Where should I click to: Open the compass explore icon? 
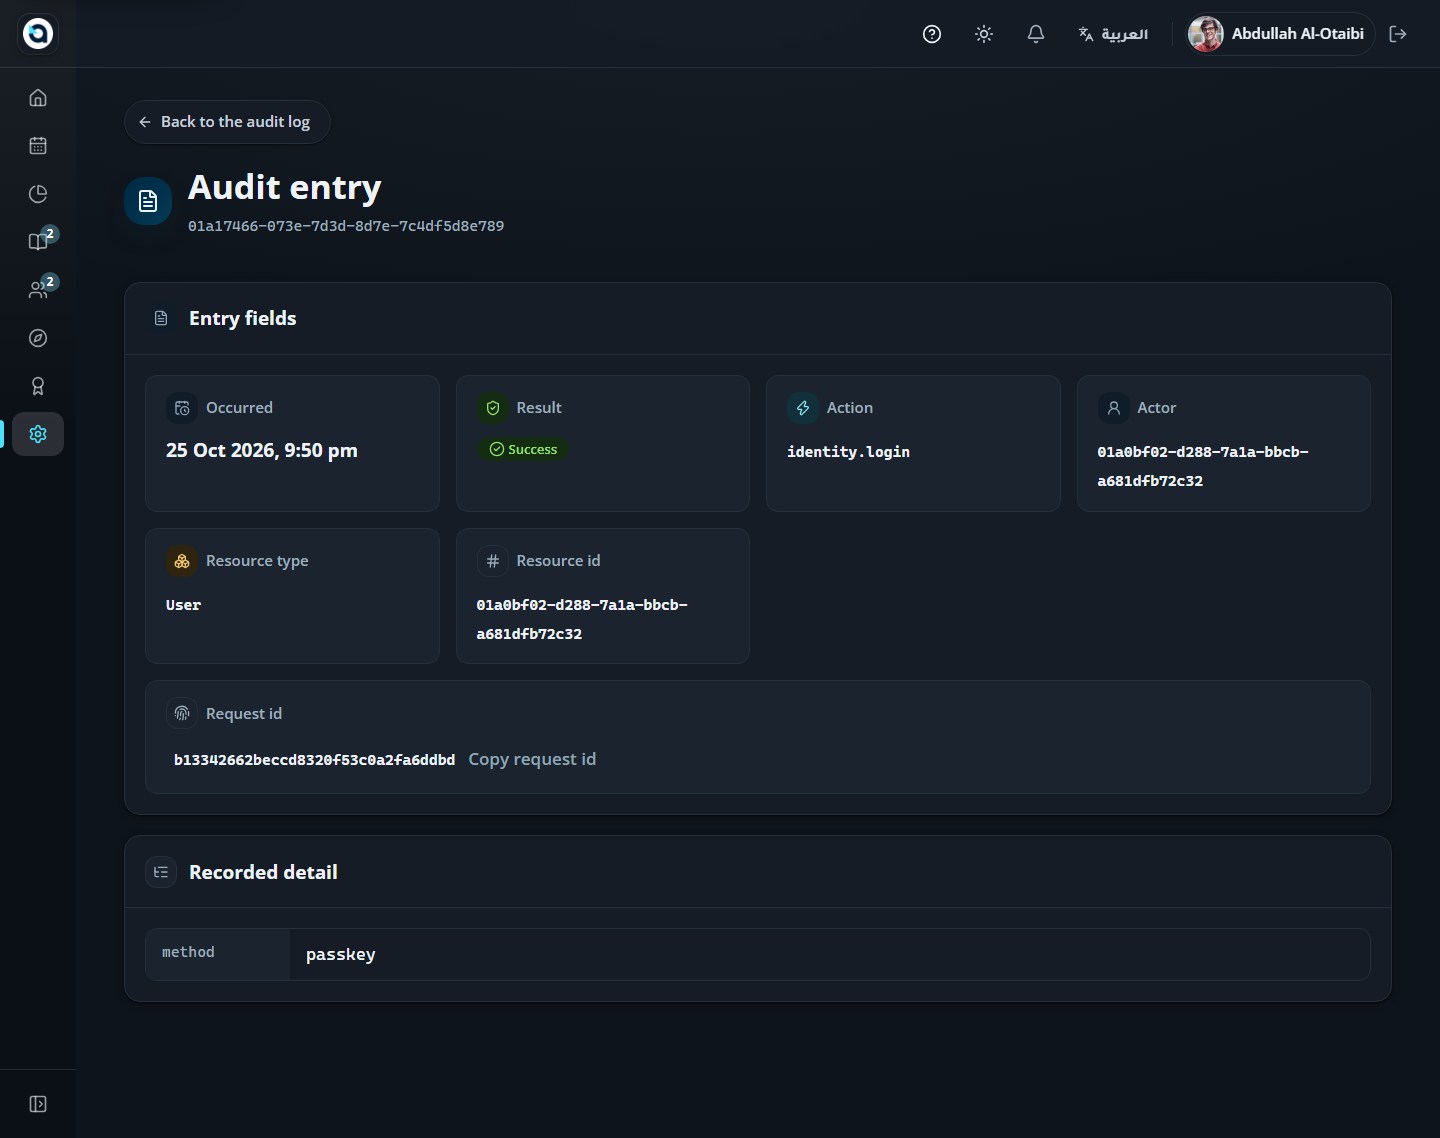point(38,338)
